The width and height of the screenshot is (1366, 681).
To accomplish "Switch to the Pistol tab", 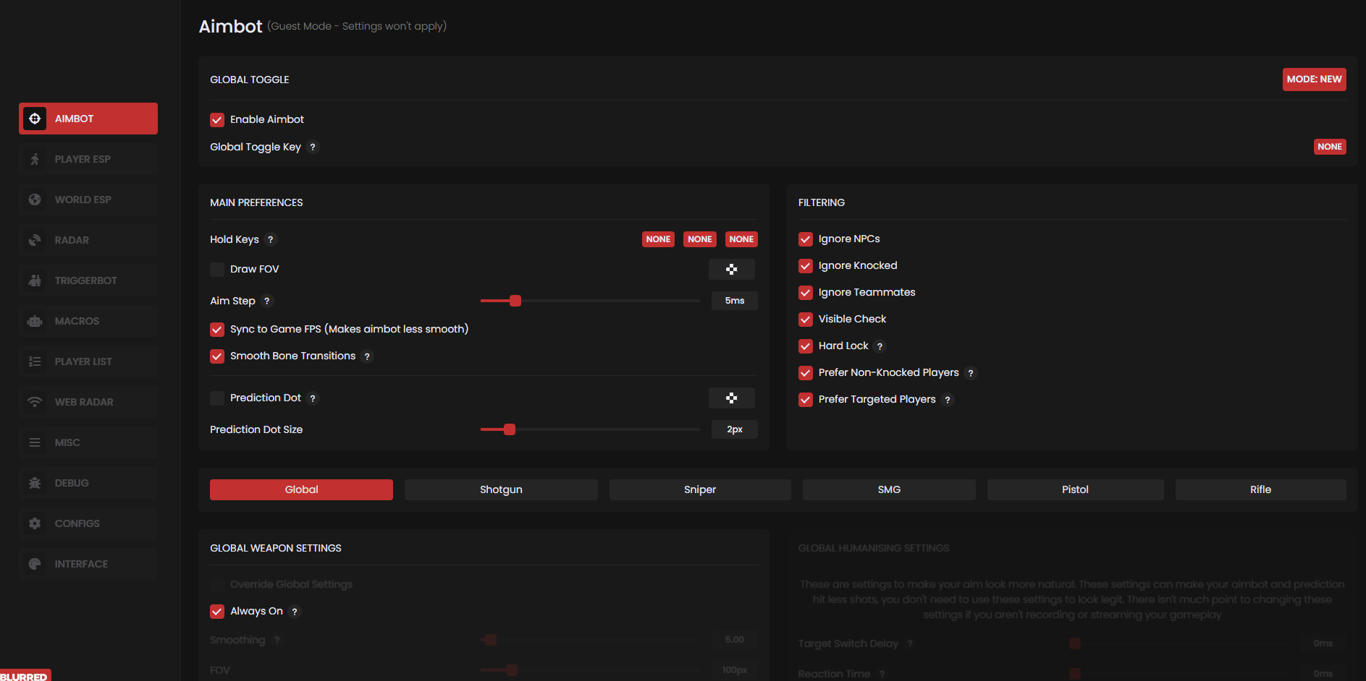I will [x=1075, y=489].
